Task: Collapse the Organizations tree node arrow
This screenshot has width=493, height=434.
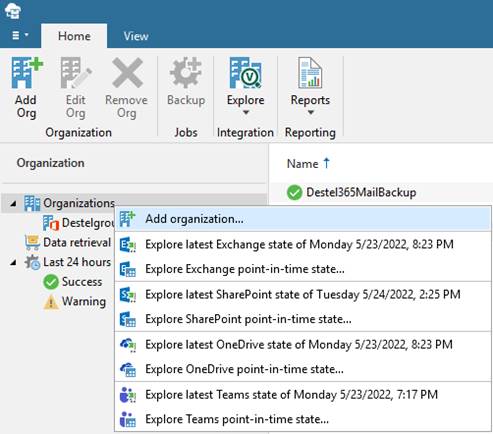Action: (13, 203)
